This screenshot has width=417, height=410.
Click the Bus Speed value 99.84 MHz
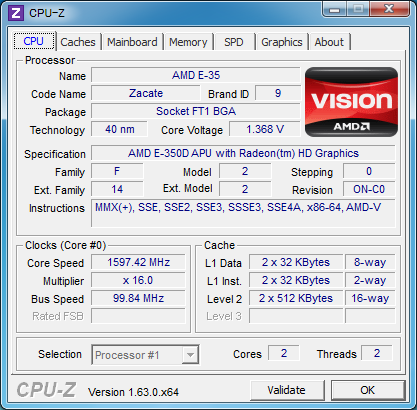click(138, 298)
